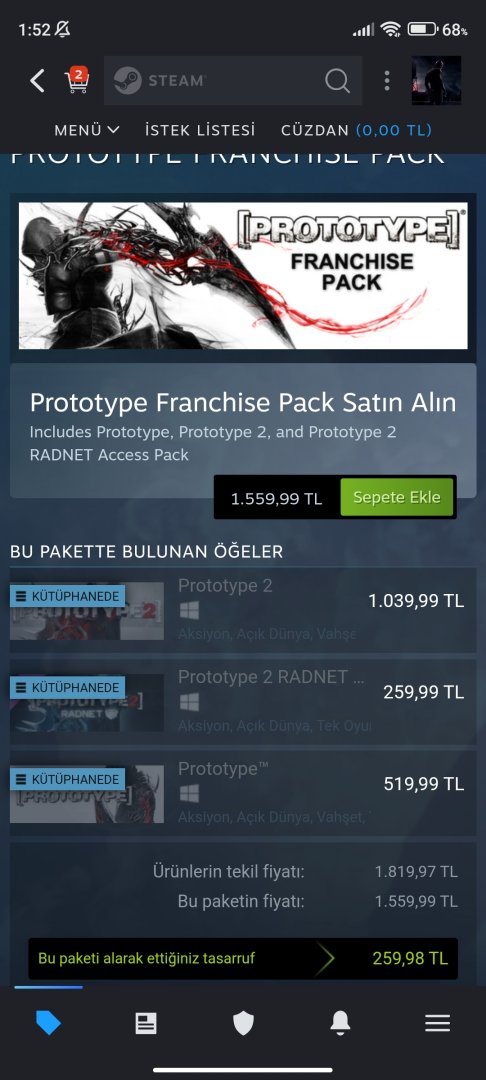The height and width of the screenshot is (1080, 486).
Task: Open the Prototype 2 RADNET item
Action: 243,702
